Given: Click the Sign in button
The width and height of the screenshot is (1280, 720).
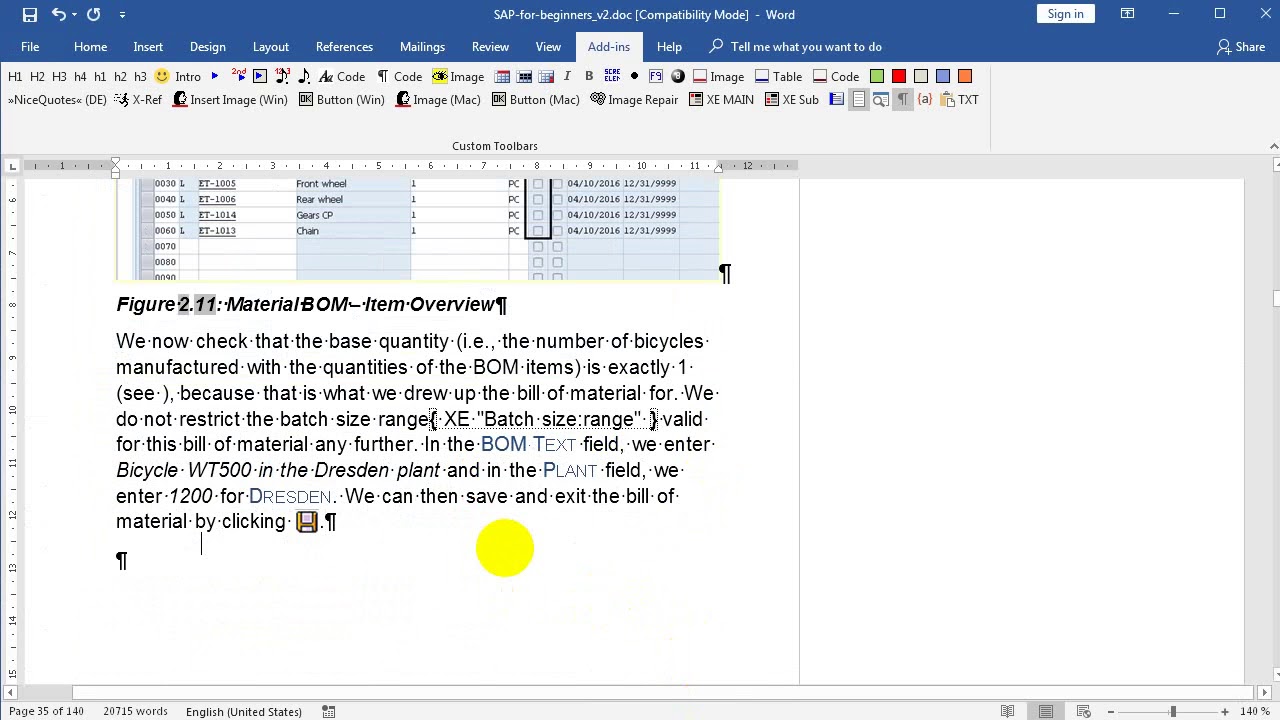Looking at the screenshot, I should tap(1065, 14).
